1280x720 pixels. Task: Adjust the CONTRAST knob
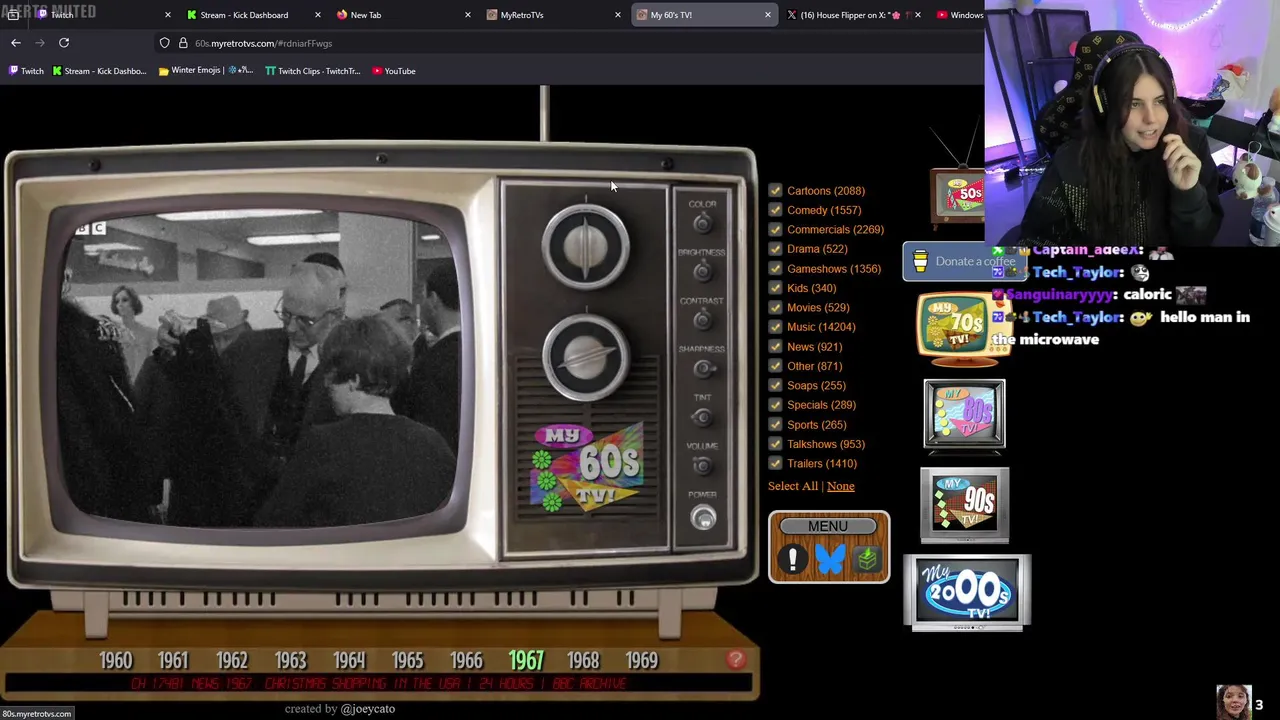(x=702, y=320)
